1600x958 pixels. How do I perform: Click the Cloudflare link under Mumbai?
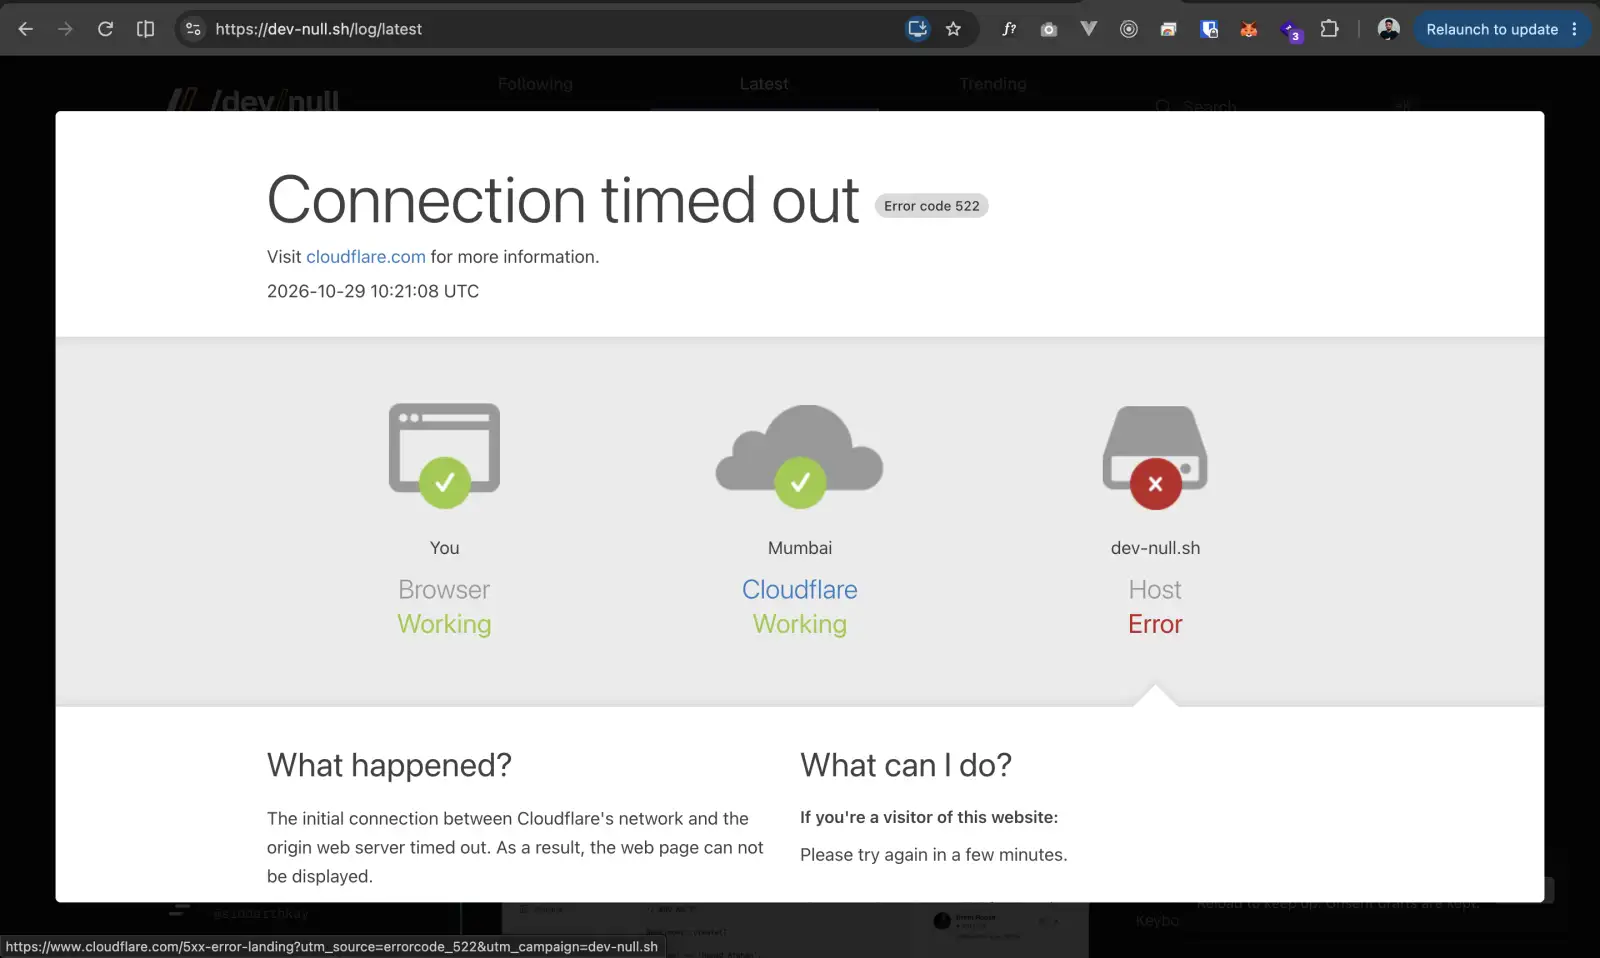point(800,590)
